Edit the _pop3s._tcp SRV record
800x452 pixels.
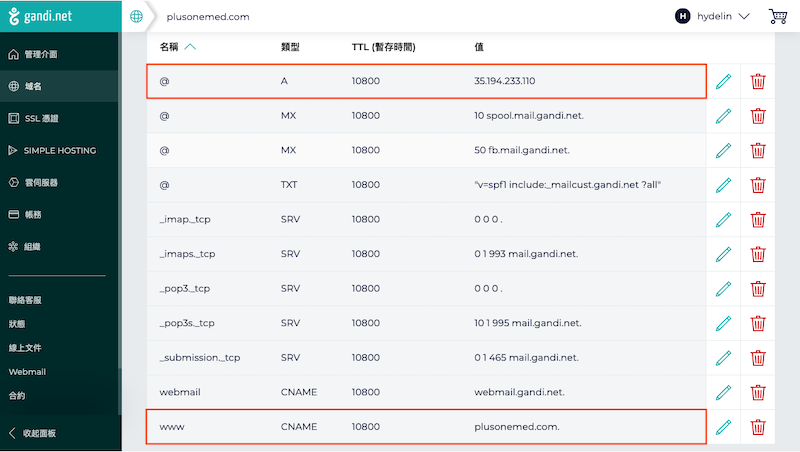(x=723, y=323)
